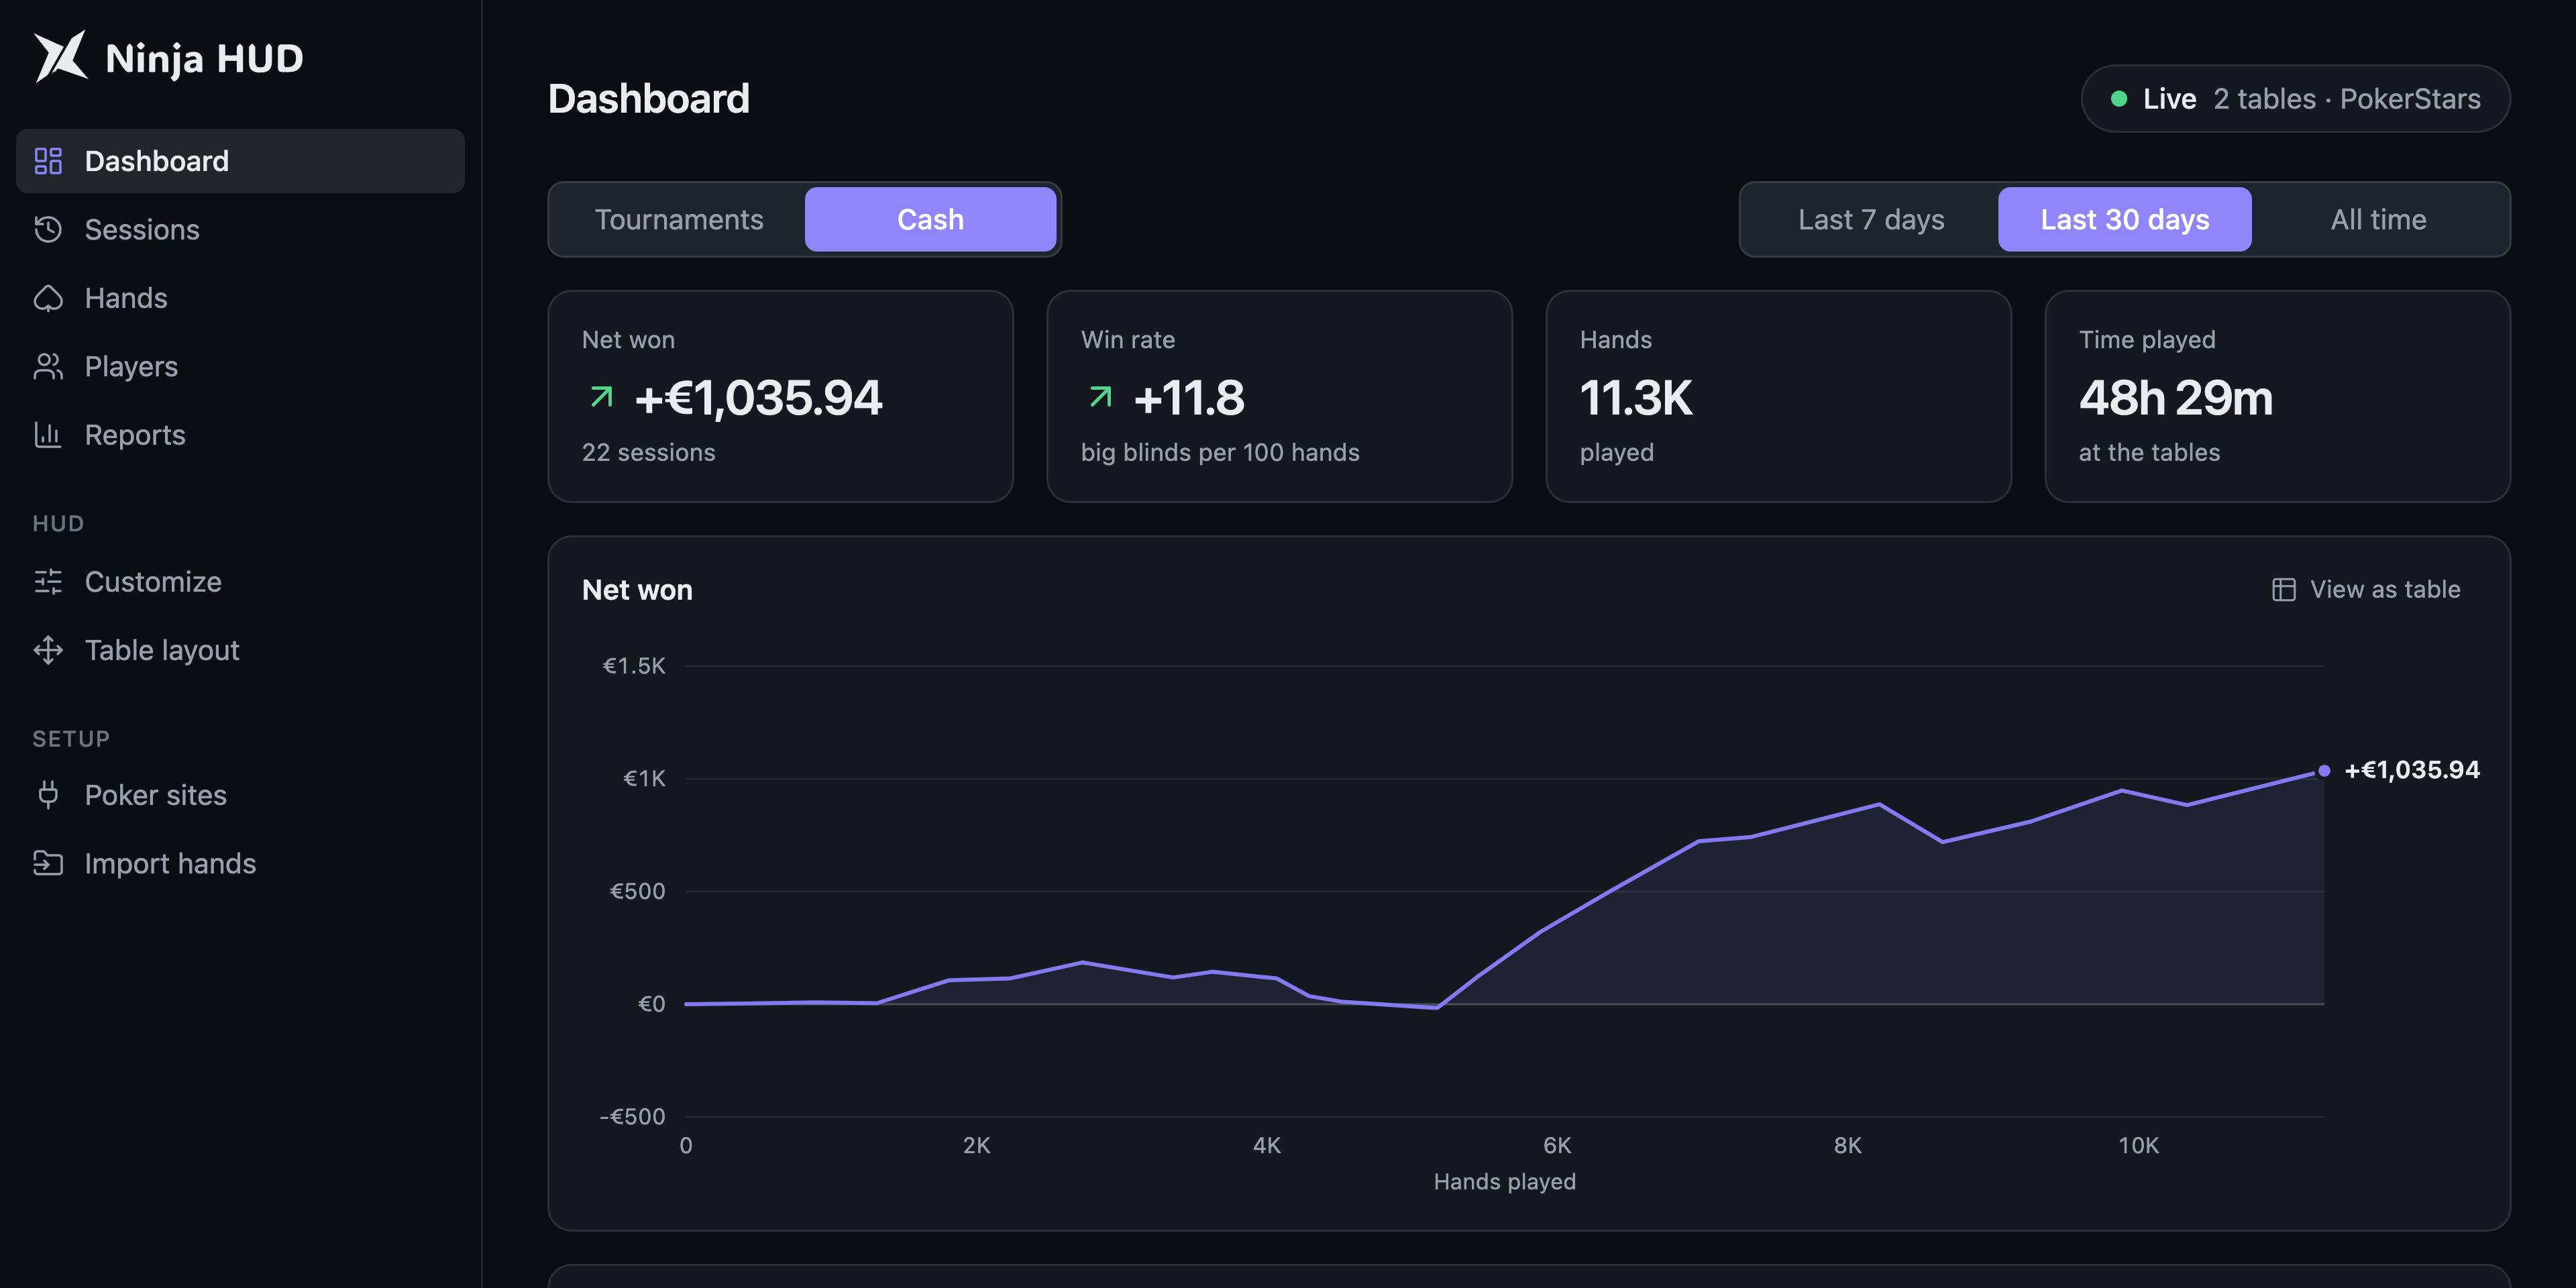The width and height of the screenshot is (2576, 1288).
Task: Click the €1.5K y-axis label
Action: coord(633,666)
